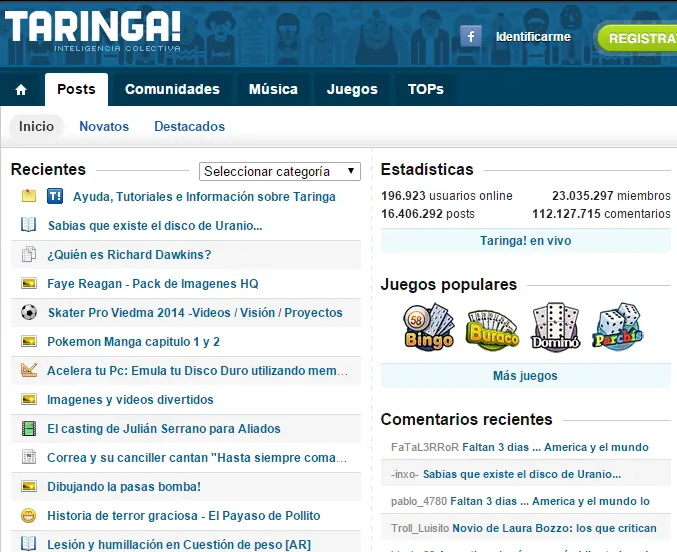This screenshot has width=677, height=552.
Task: Click the ruler icon beside Acelera tu Pc
Action: pos(29,370)
